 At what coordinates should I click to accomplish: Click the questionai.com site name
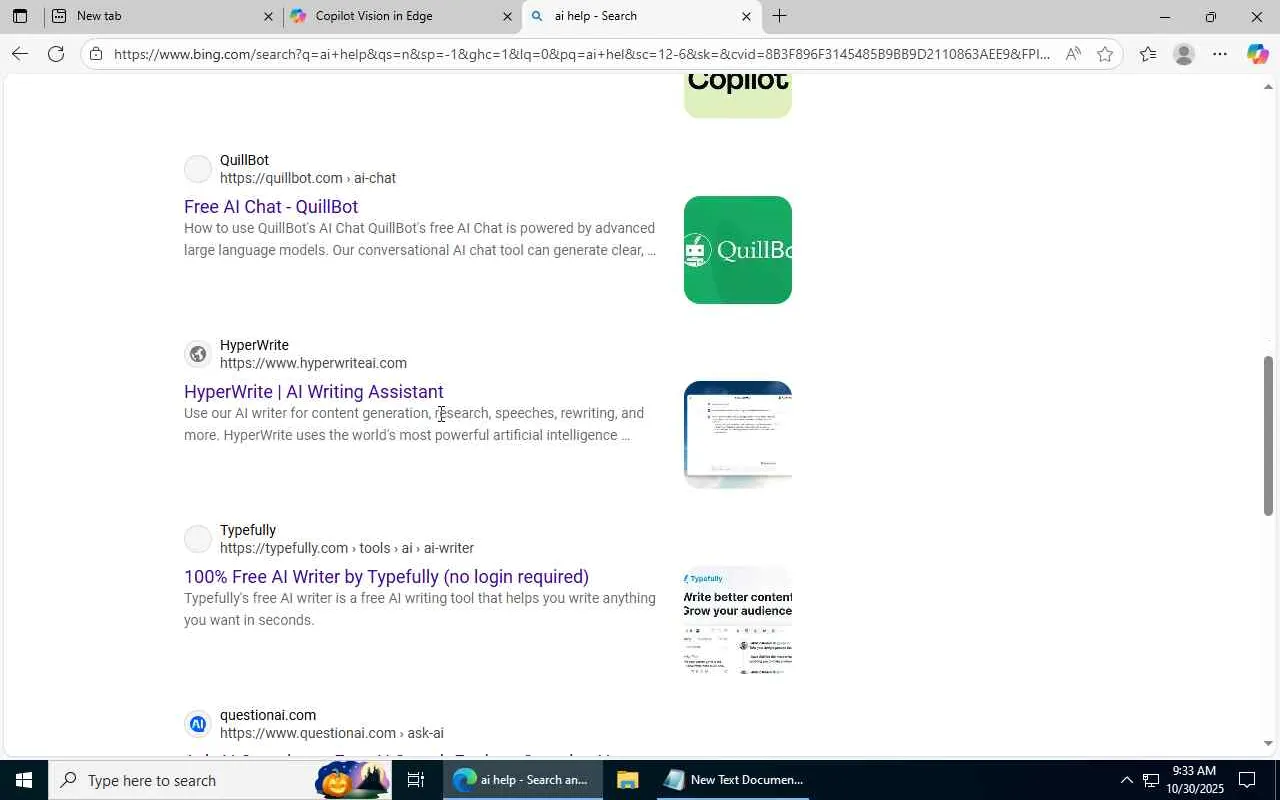268,715
